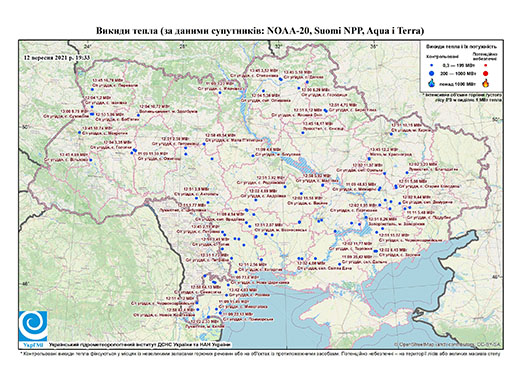The image size is (520, 368).
Task: Click the '12 вересня 2021 р.' date stamp
Action: [x=49, y=58]
